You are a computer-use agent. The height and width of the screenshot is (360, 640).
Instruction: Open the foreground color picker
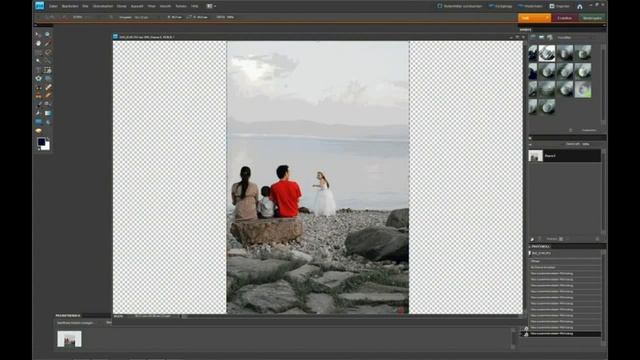[x=41, y=142]
